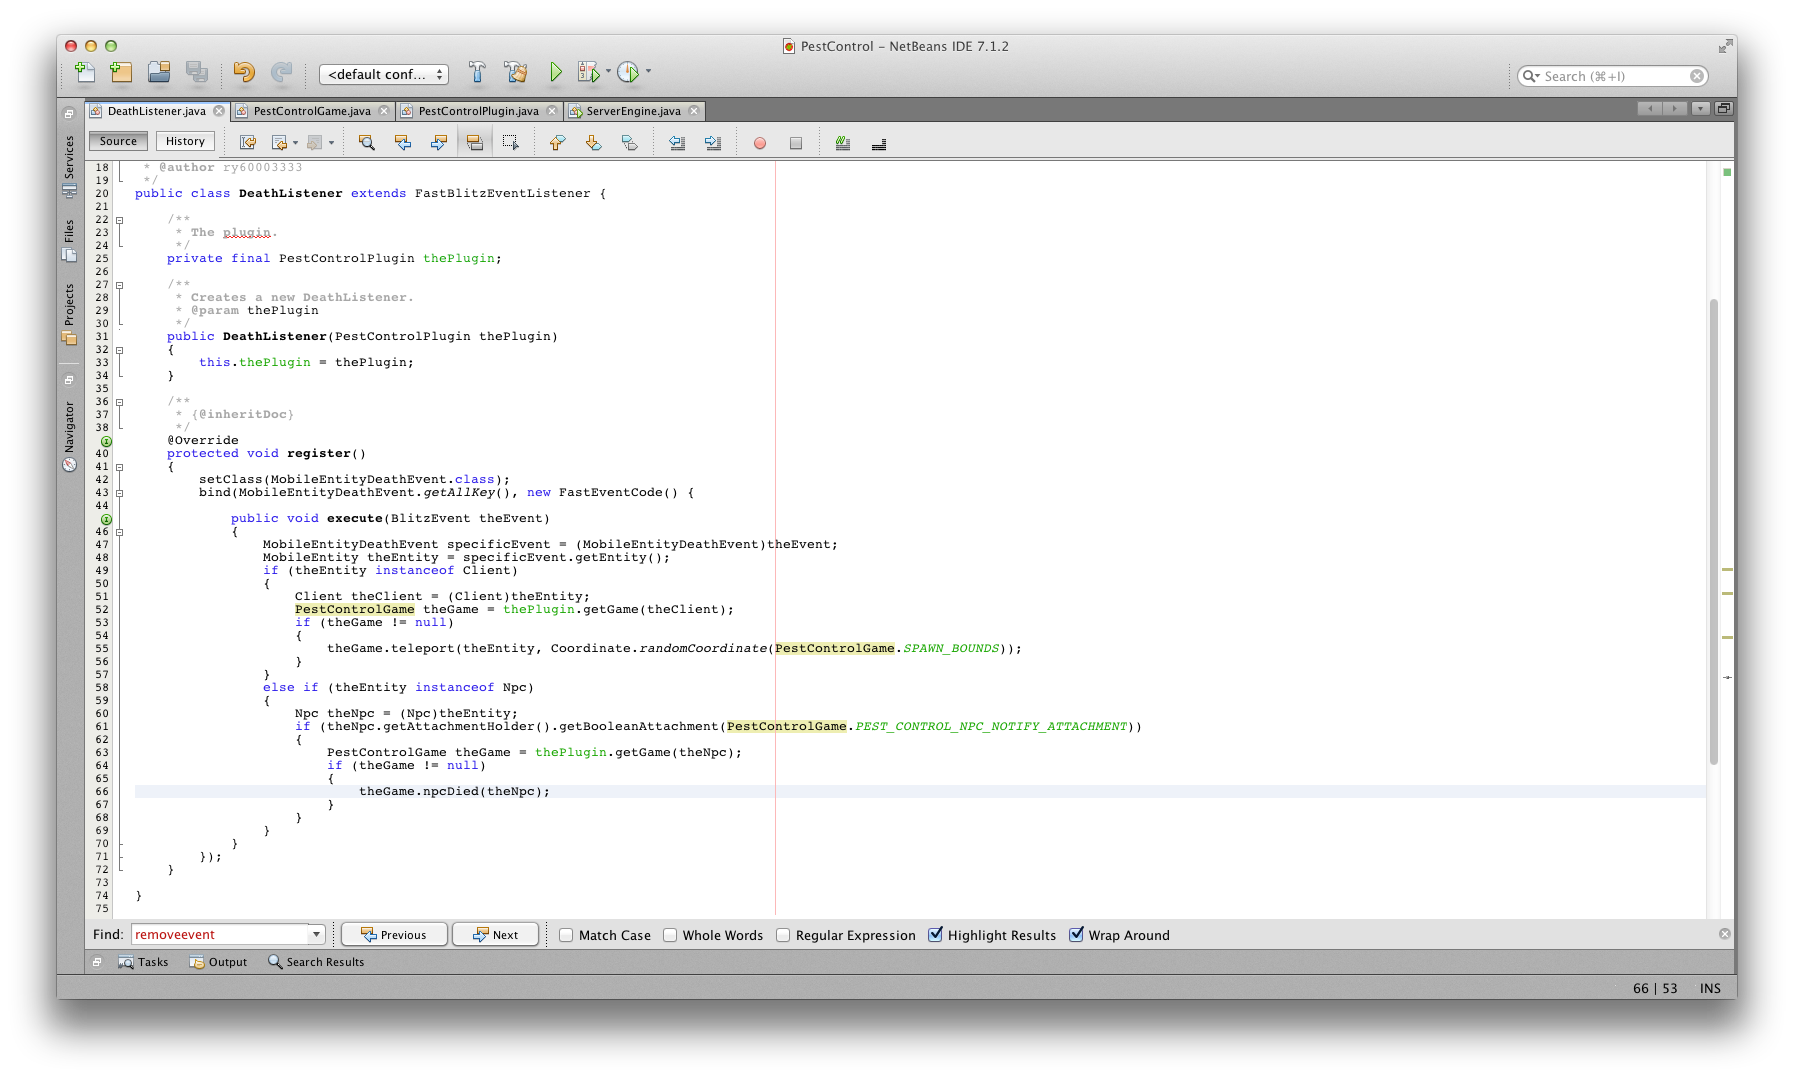Open the Navigator side panel
Viewport: 1794px width, 1078px height.
69,436
